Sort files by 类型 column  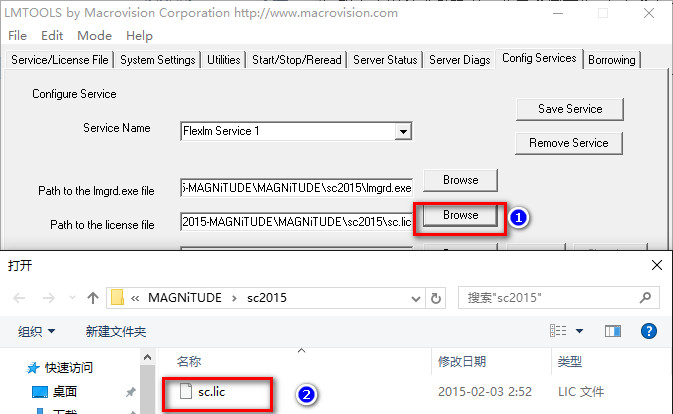click(x=570, y=362)
